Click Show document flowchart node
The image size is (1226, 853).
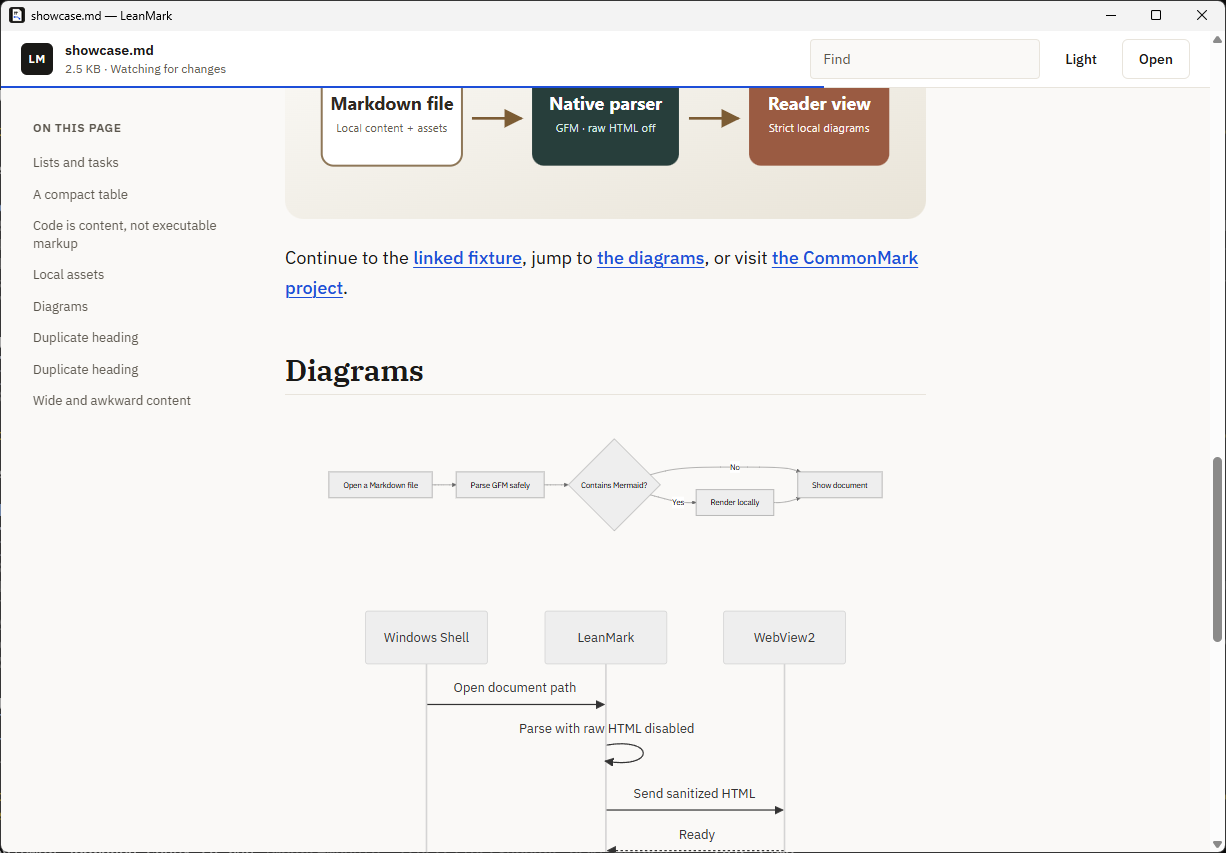(x=840, y=485)
